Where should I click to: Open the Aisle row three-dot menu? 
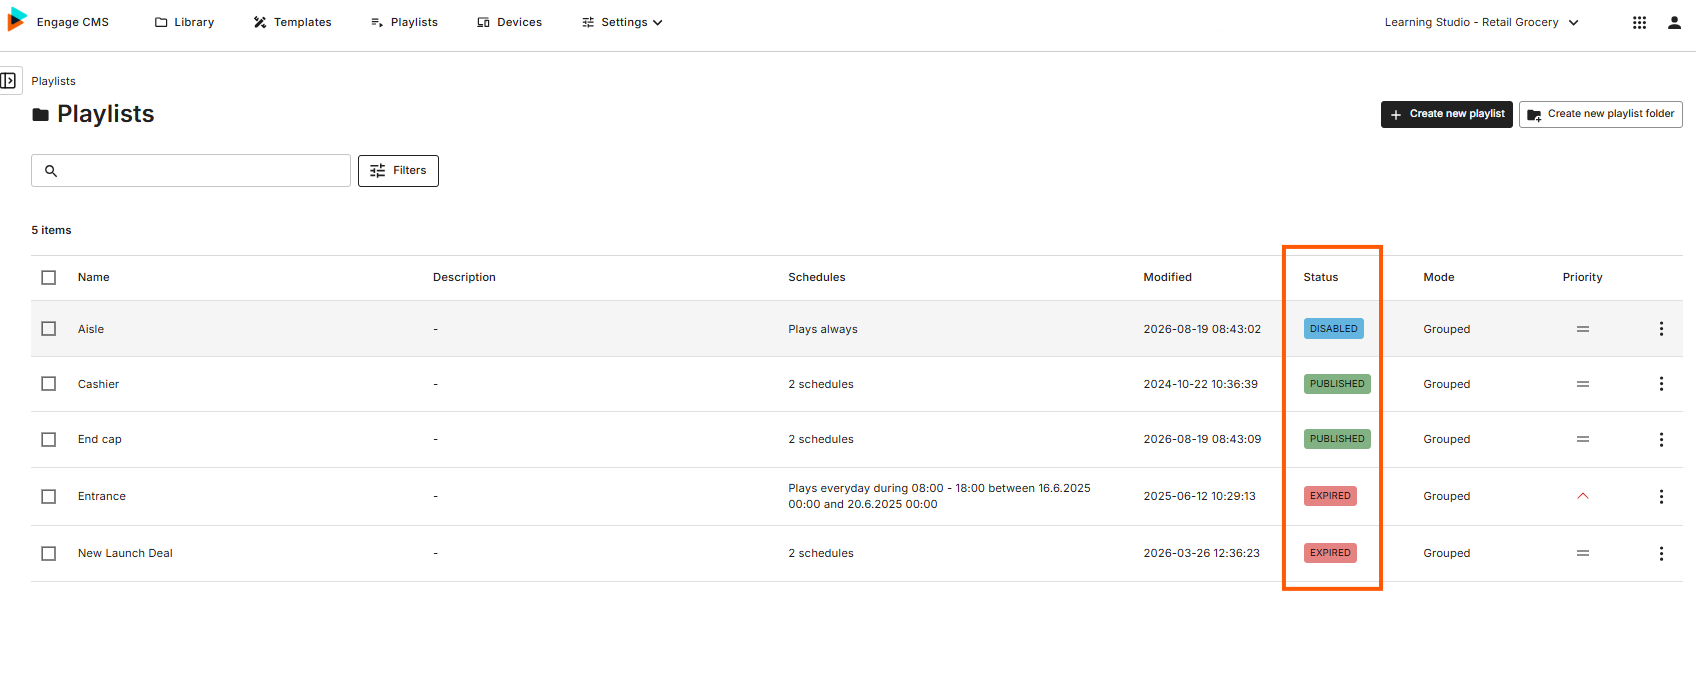pyautogui.click(x=1661, y=329)
